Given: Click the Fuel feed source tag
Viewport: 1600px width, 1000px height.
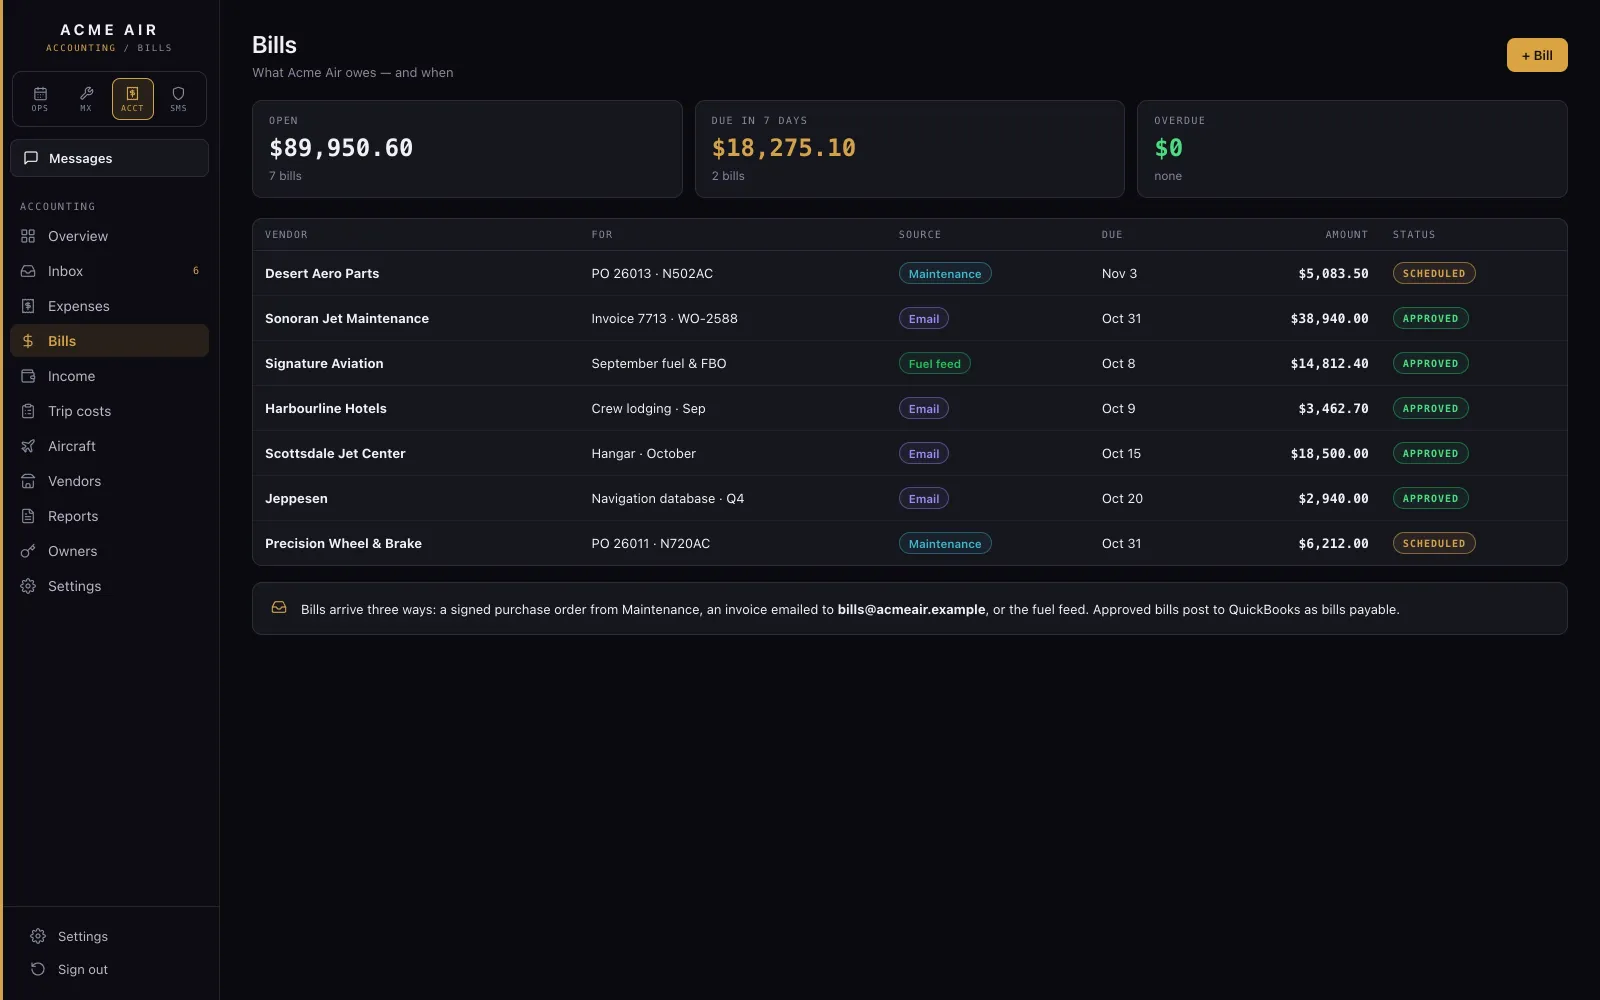Looking at the screenshot, I should click(x=934, y=364).
